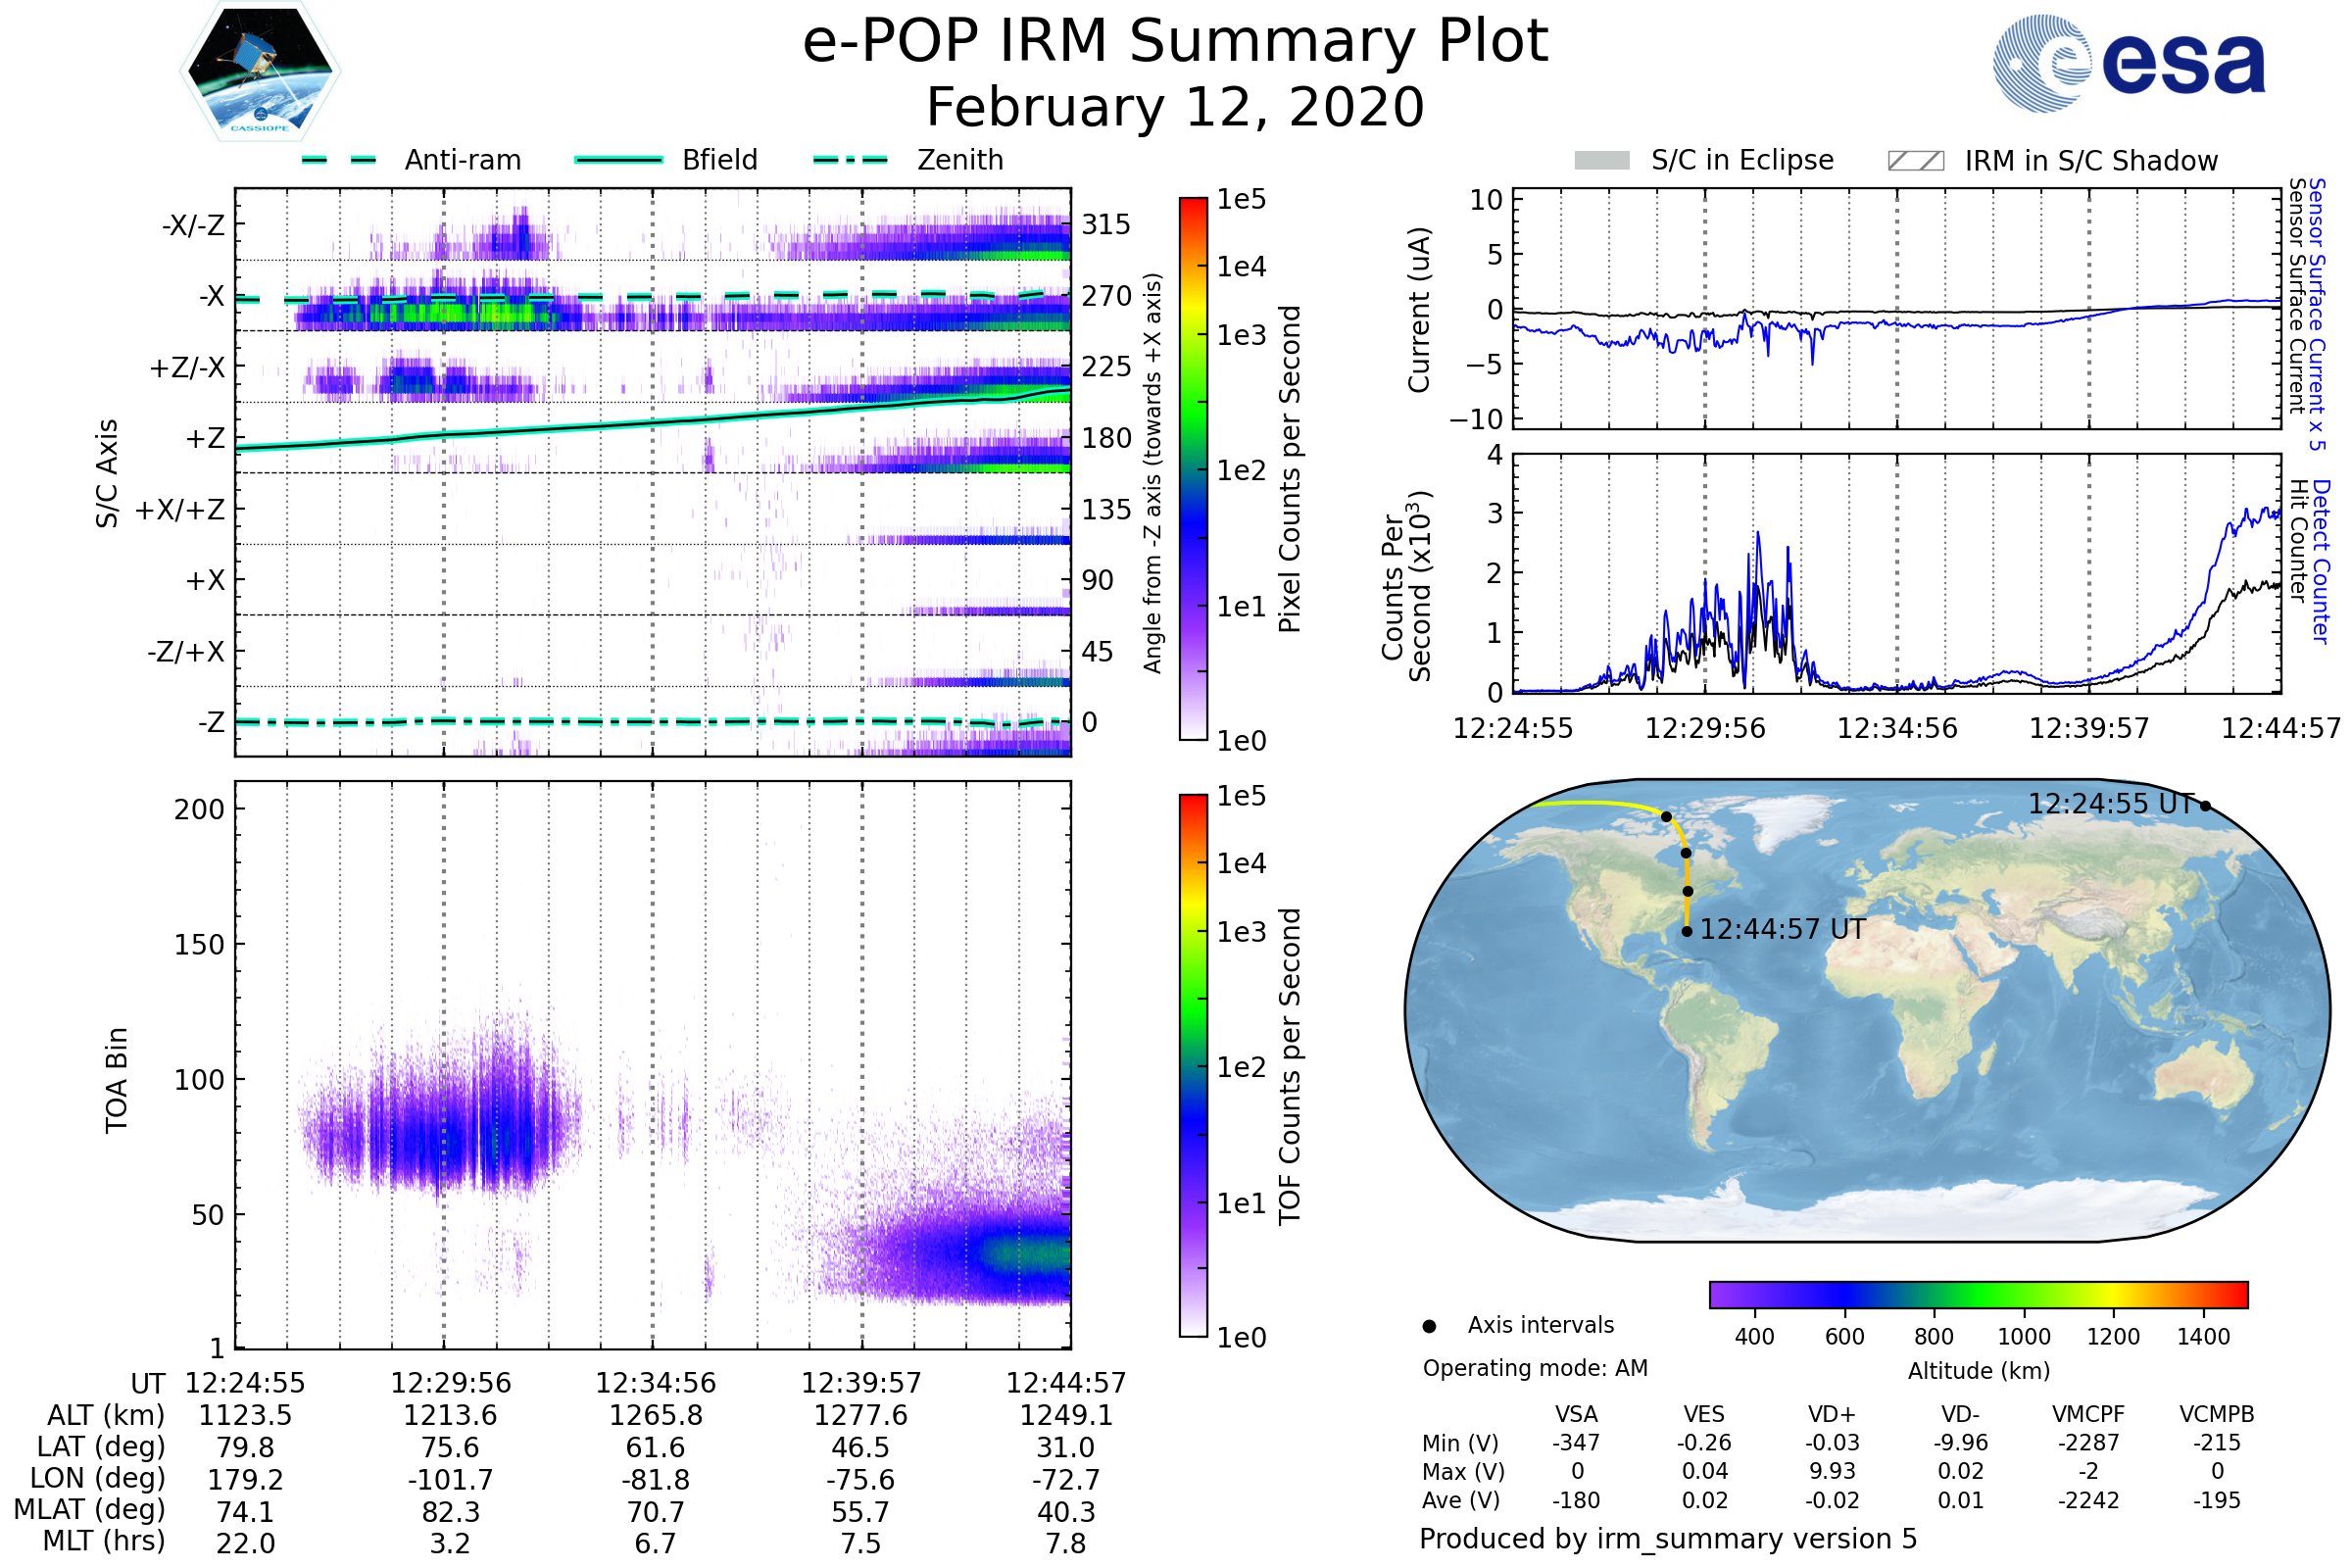Click the TOF Counts per Second colorbar

point(1193,1065)
